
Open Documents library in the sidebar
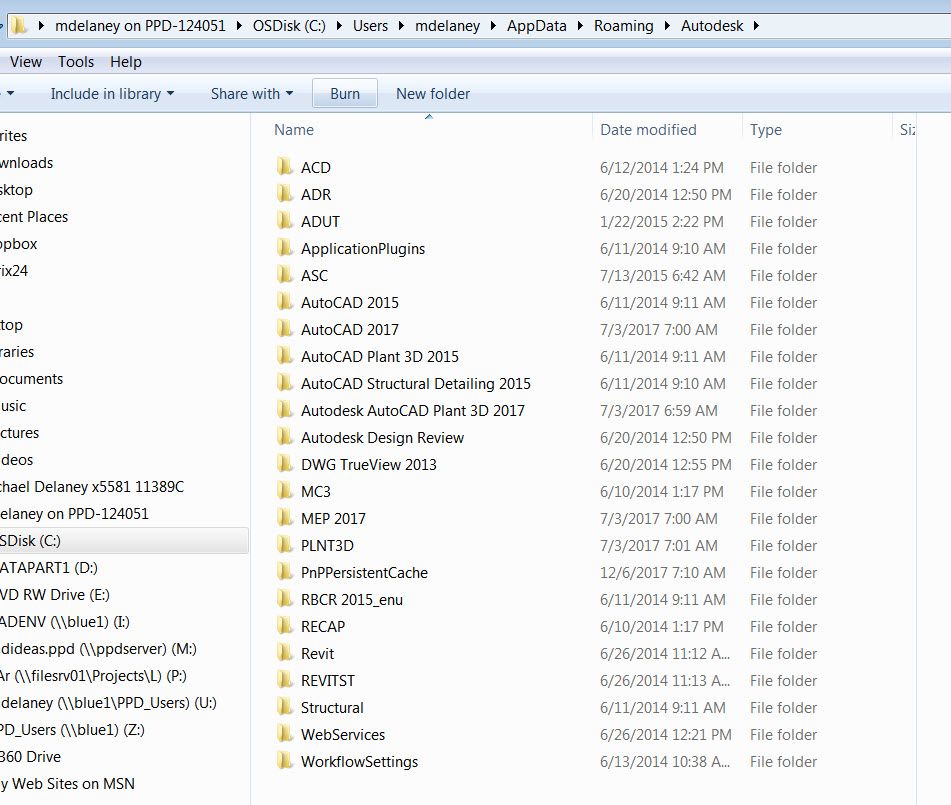[x=32, y=379]
